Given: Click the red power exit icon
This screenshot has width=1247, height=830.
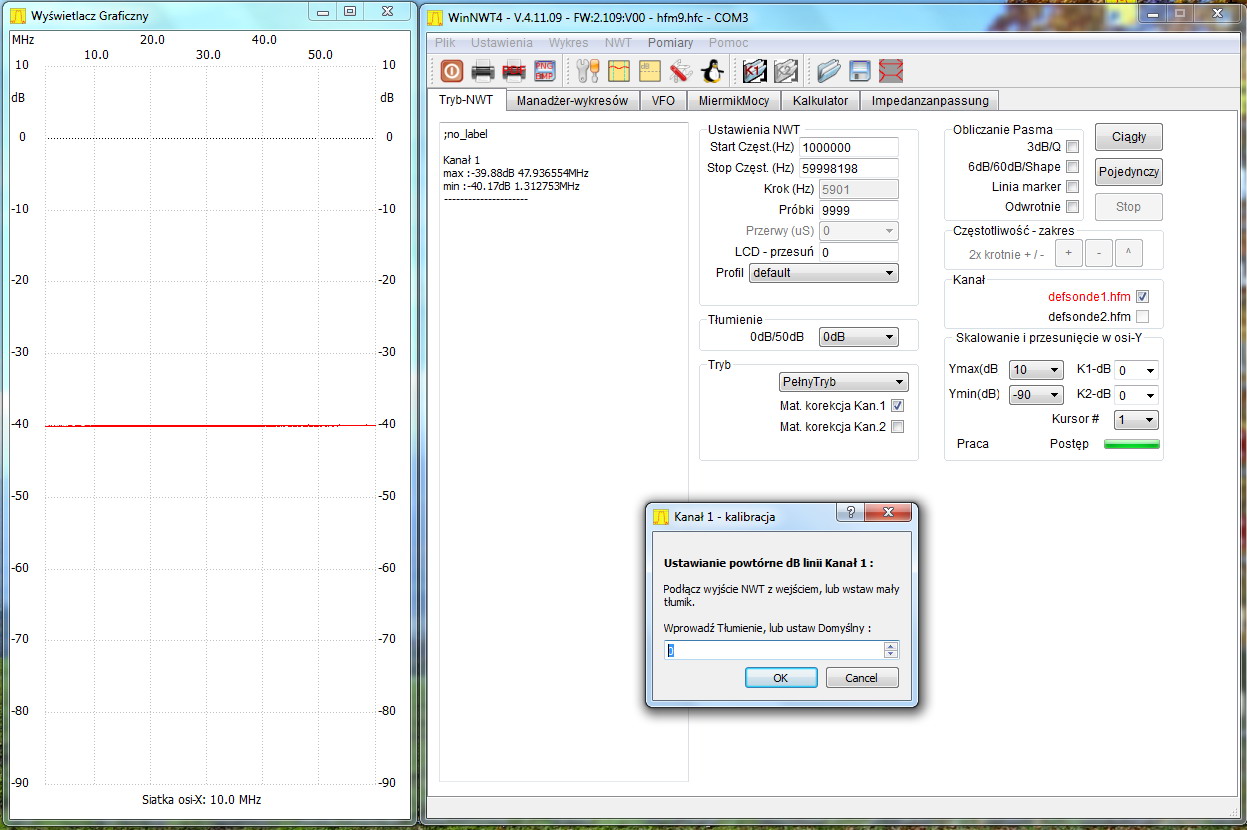Looking at the screenshot, I should [x=451, y=71].
